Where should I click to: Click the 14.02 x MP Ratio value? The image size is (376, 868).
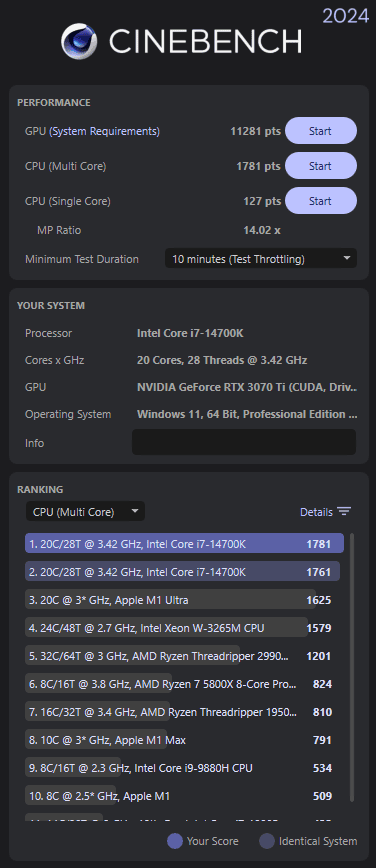pyautogui.click(x=262, y=230)
